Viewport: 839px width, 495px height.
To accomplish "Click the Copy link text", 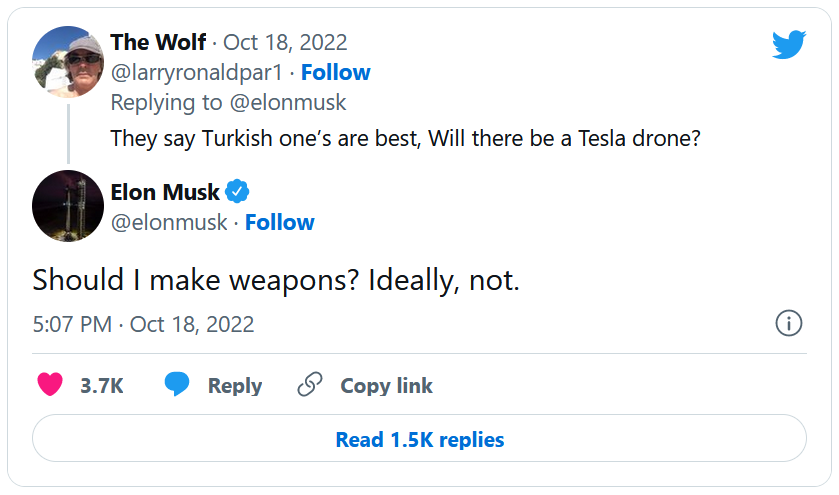I will [386, 386].
